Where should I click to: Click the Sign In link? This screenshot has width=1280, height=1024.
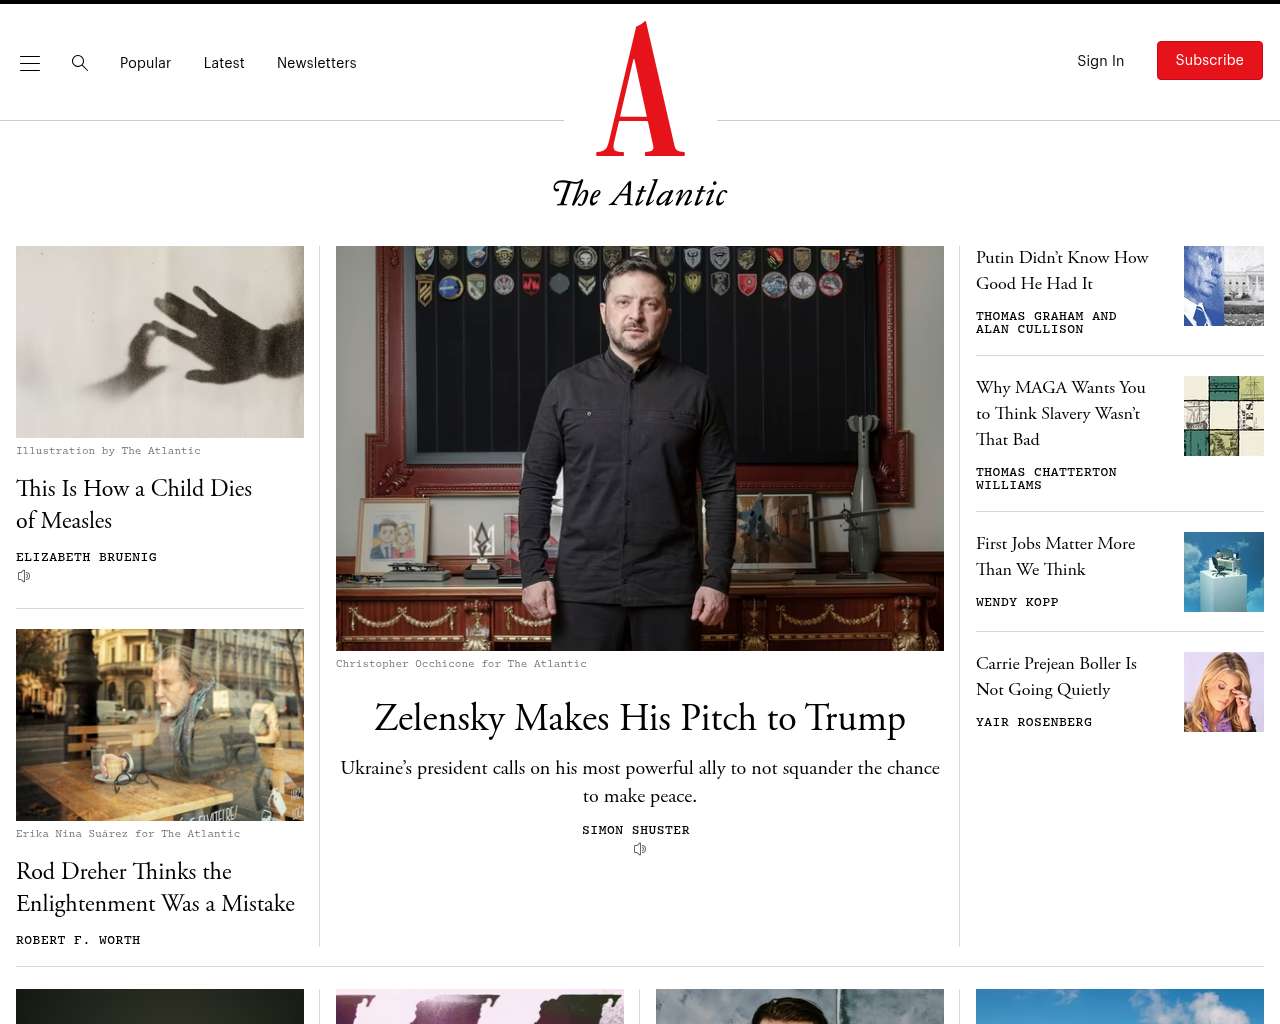1100,61
